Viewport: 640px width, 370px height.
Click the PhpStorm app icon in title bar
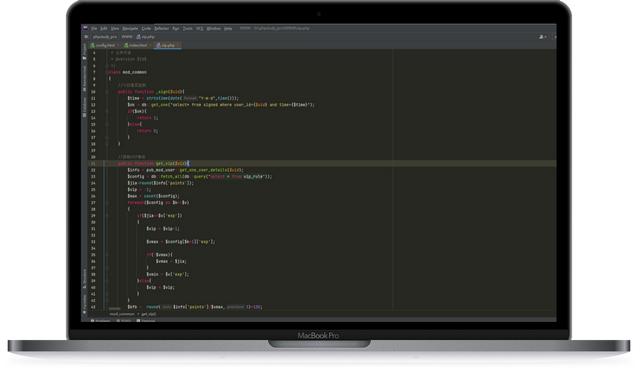(x=85, y=28)
